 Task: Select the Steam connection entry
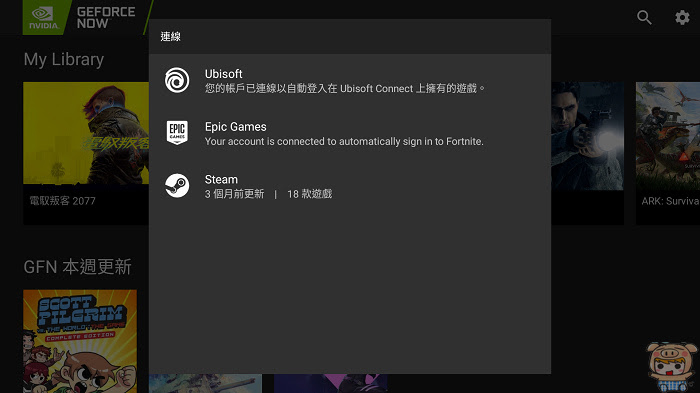click(x=350, y=186)
